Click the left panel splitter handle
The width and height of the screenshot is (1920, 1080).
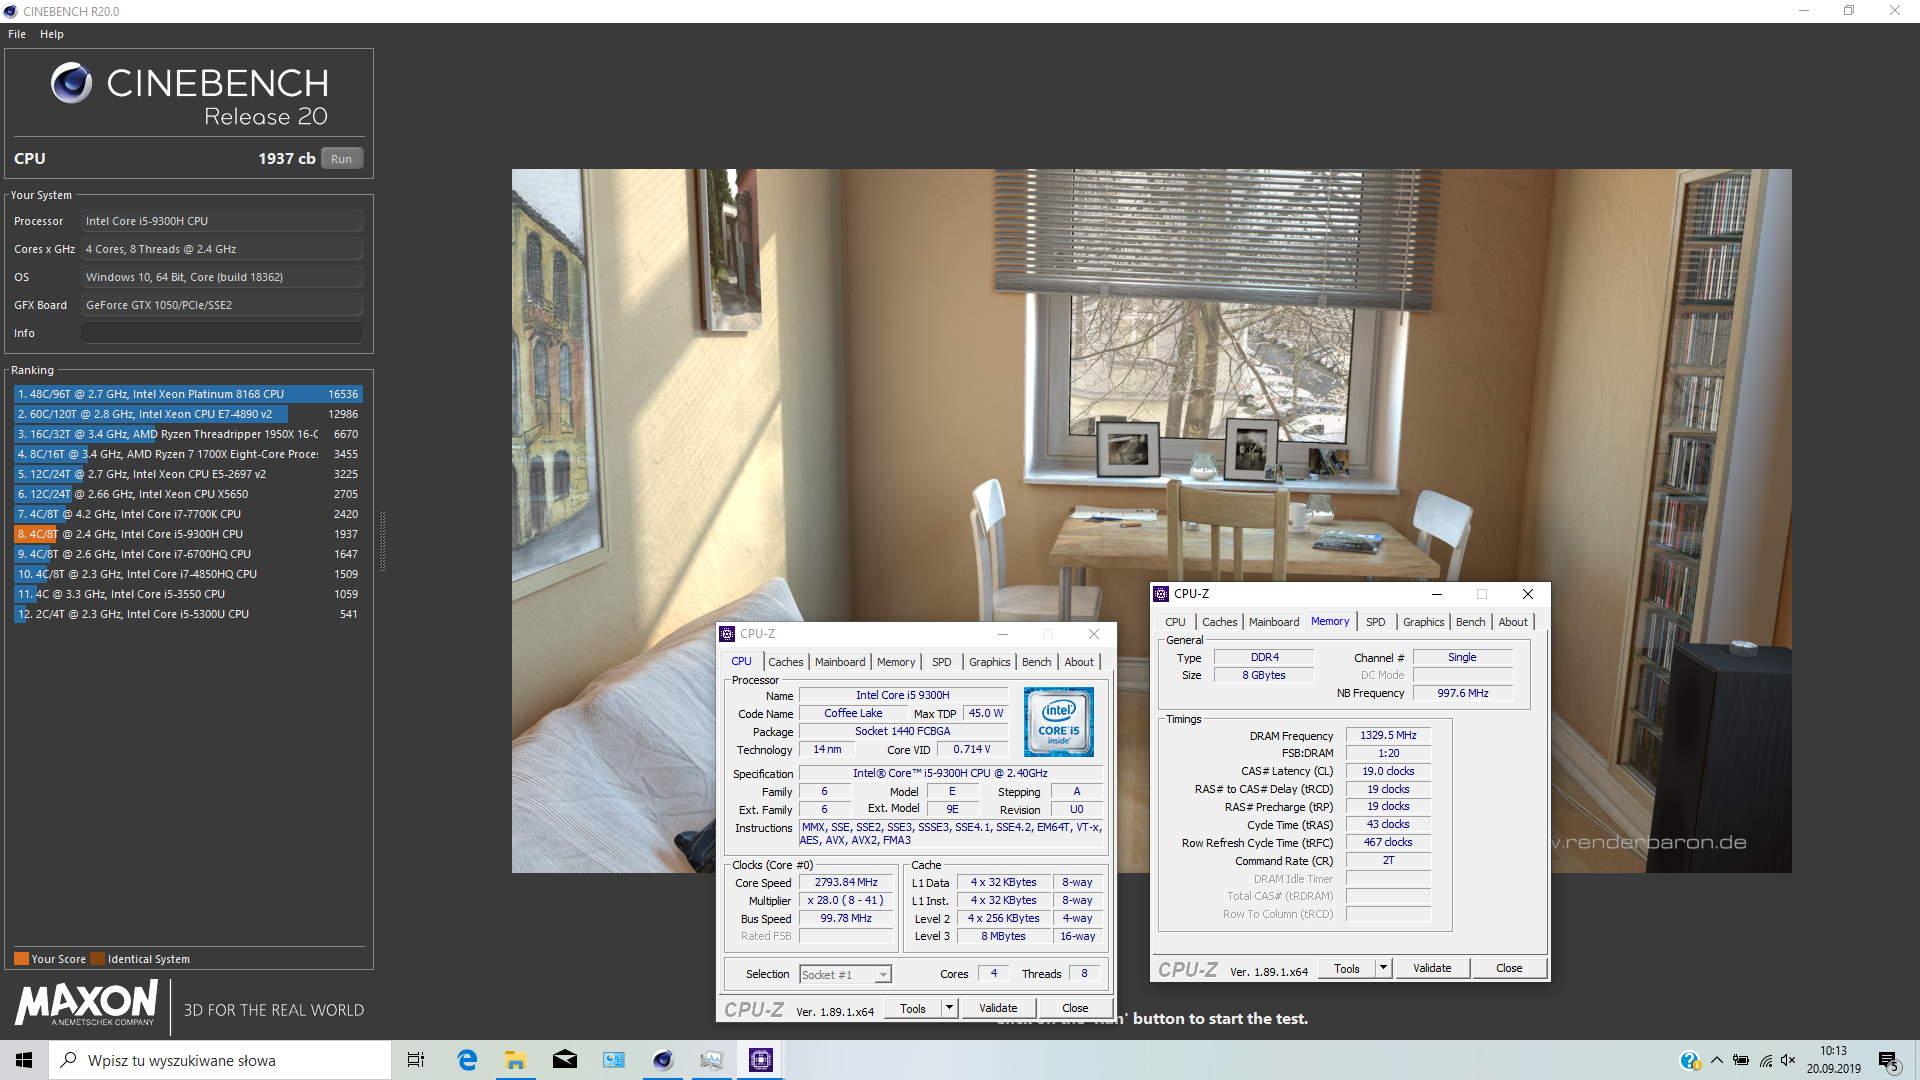click(x=382, y=540)
